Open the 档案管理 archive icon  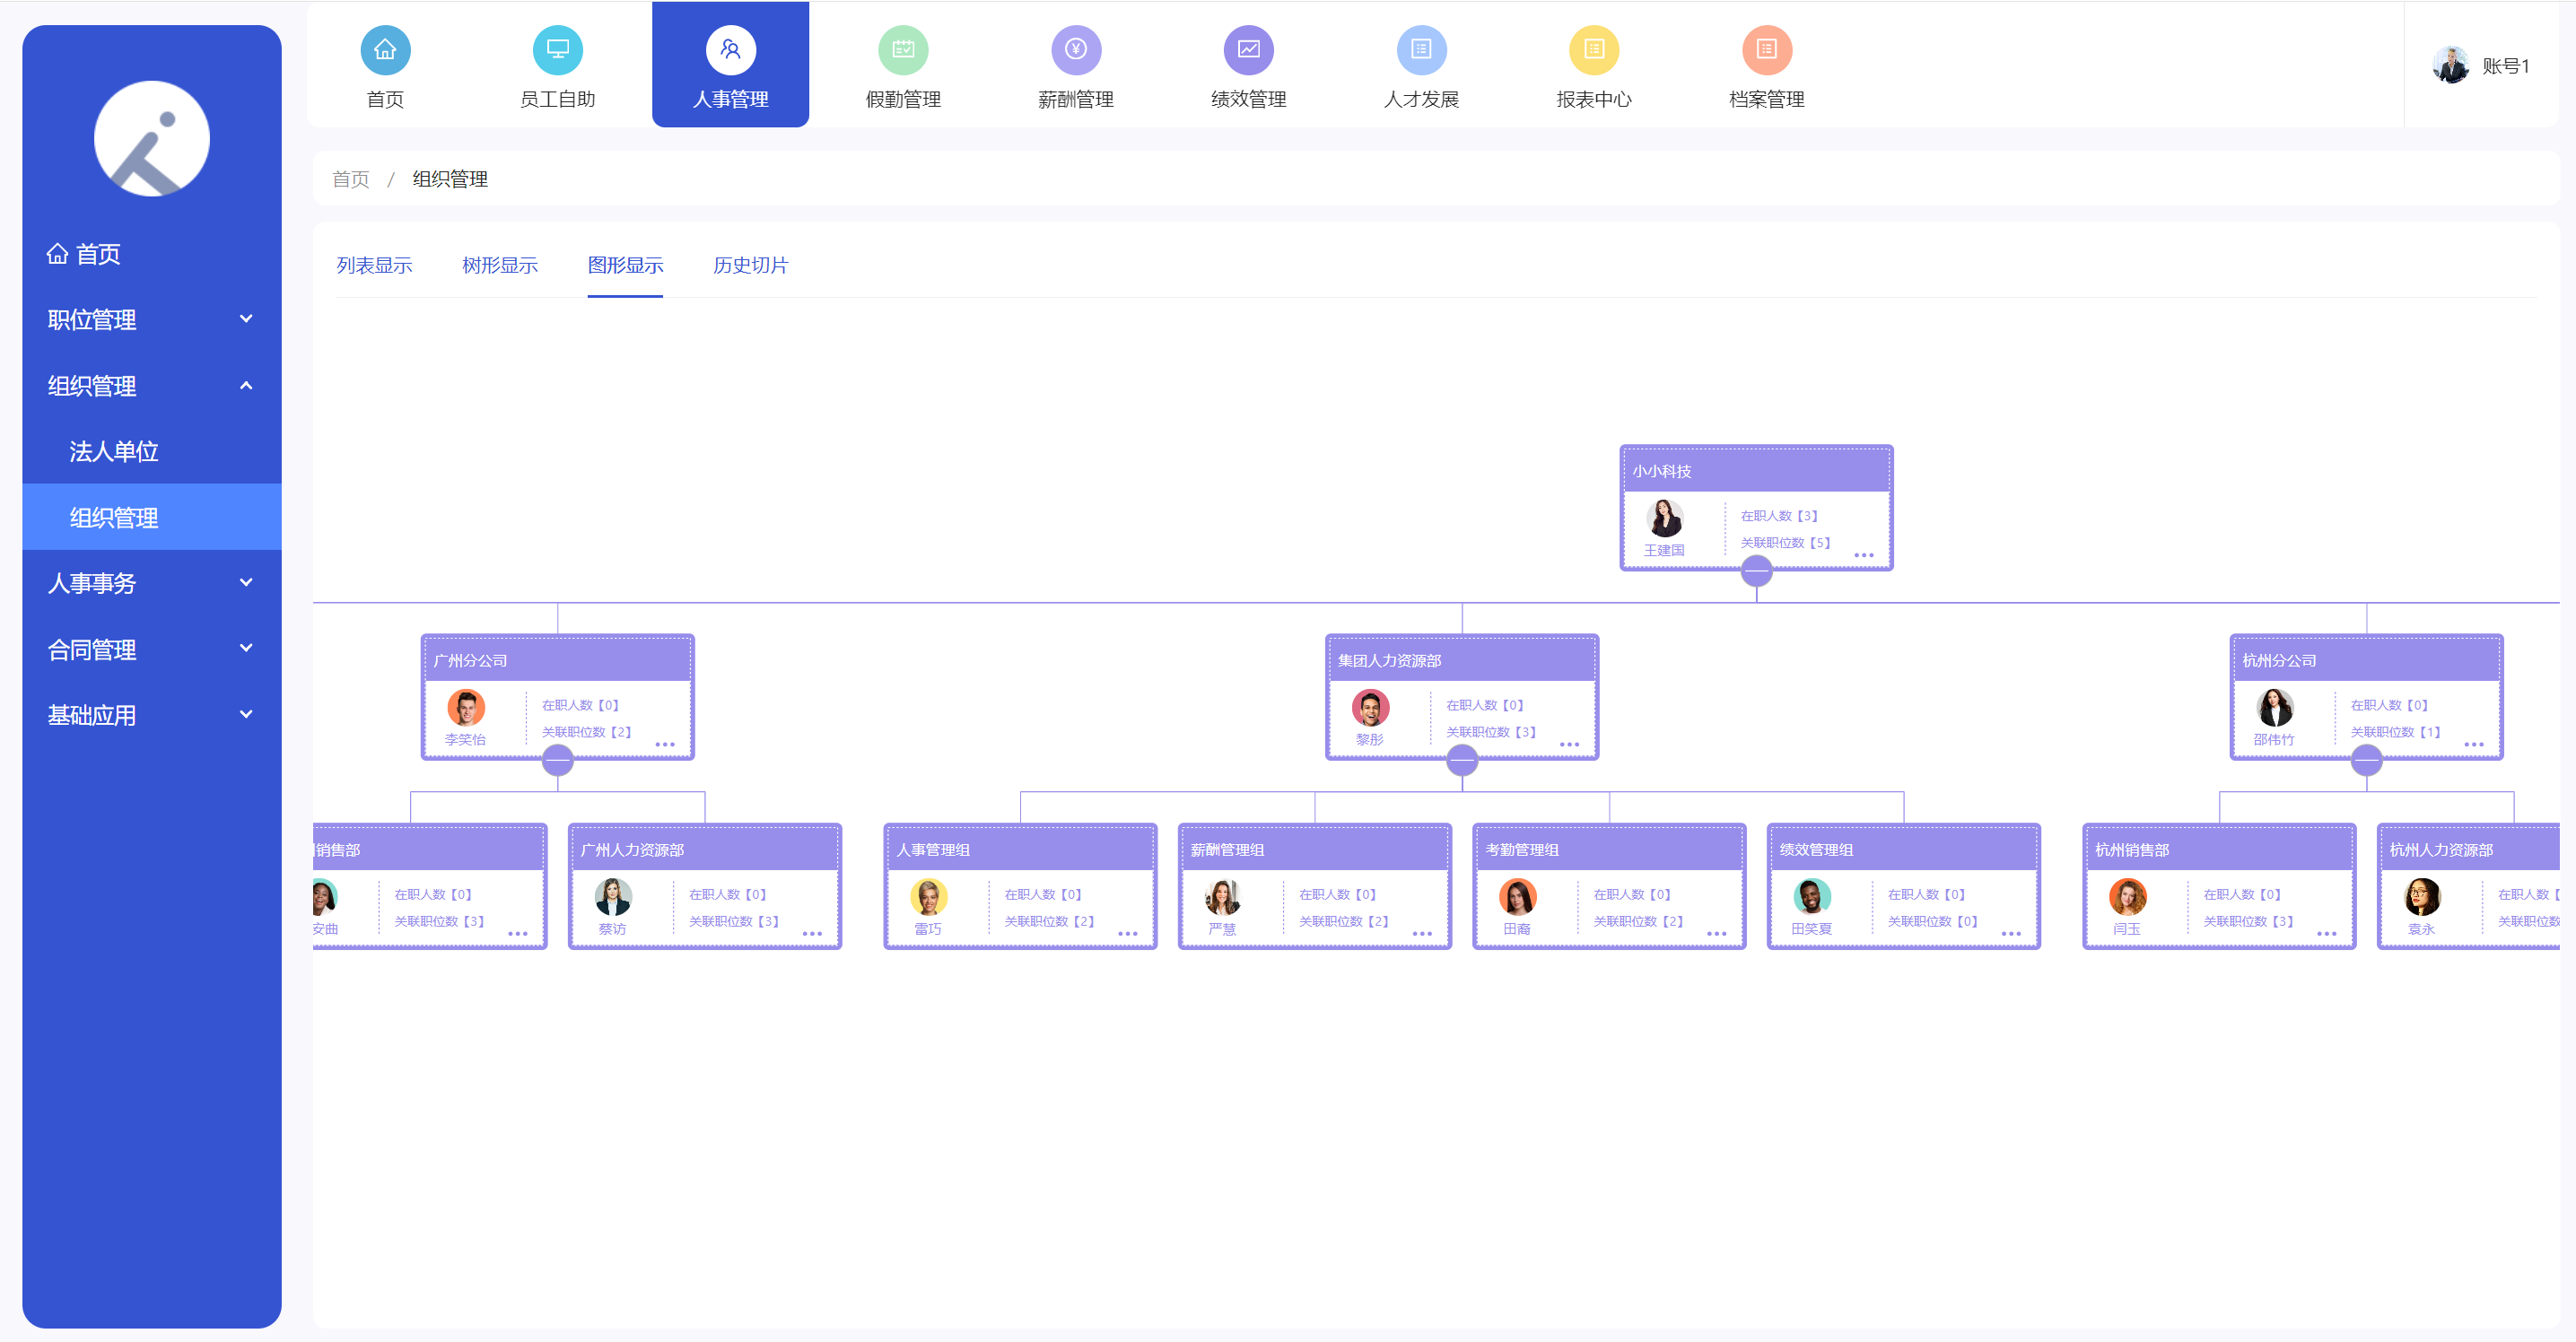[x=1767, y=49]
